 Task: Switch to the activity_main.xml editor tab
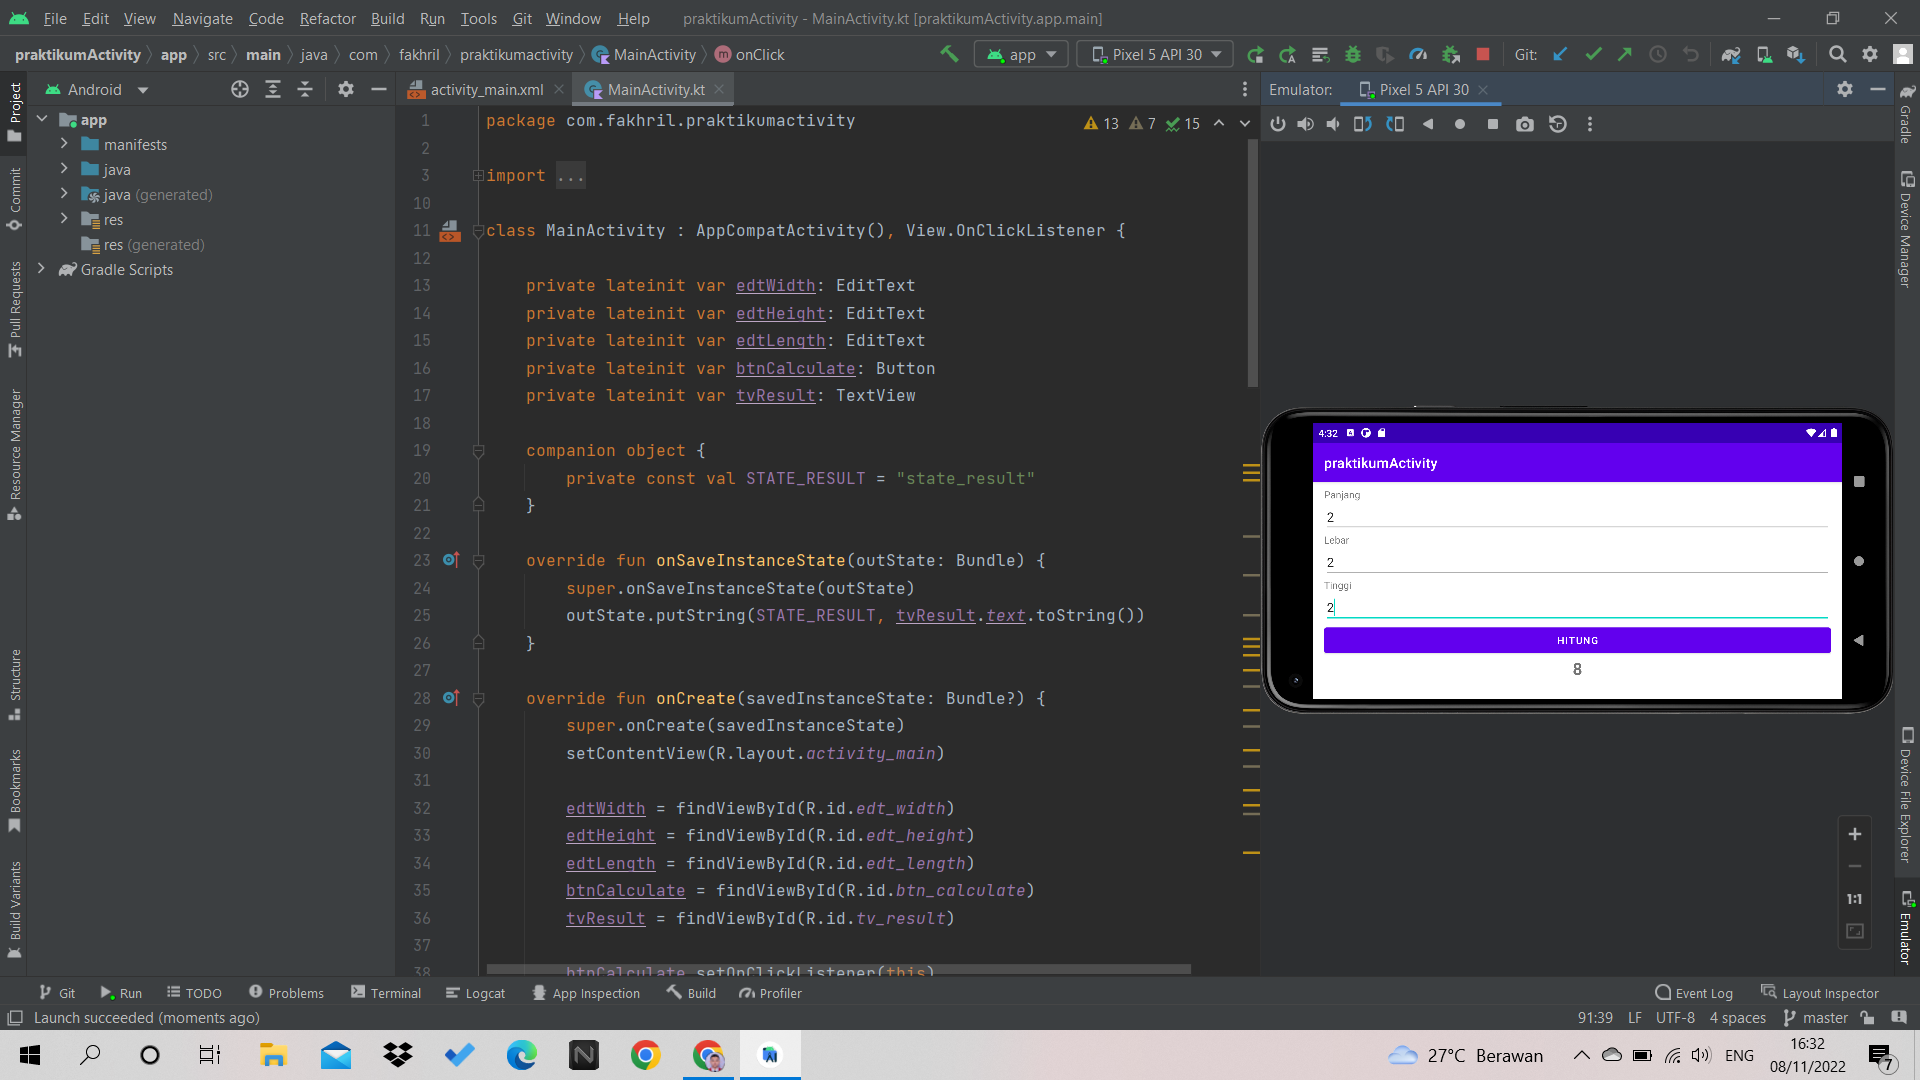click(486, 89)
